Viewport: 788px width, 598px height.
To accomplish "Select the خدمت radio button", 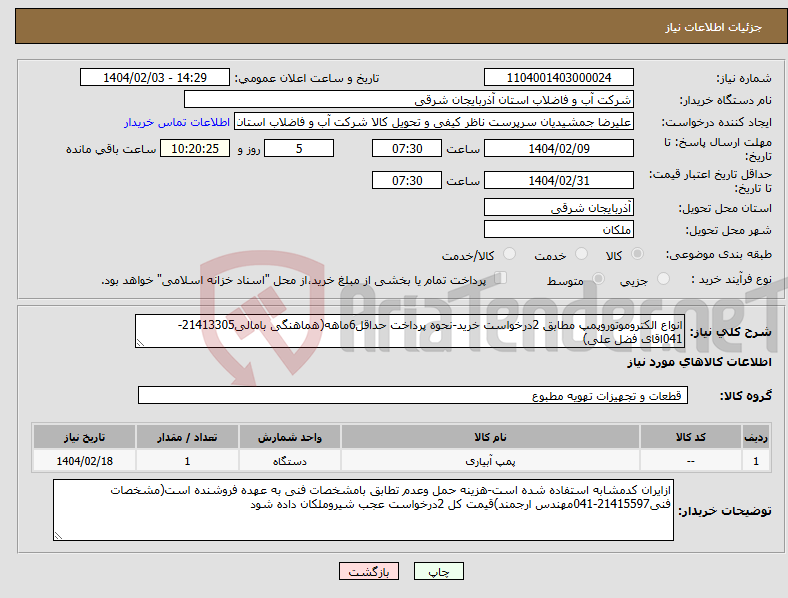I will point(581,254).
